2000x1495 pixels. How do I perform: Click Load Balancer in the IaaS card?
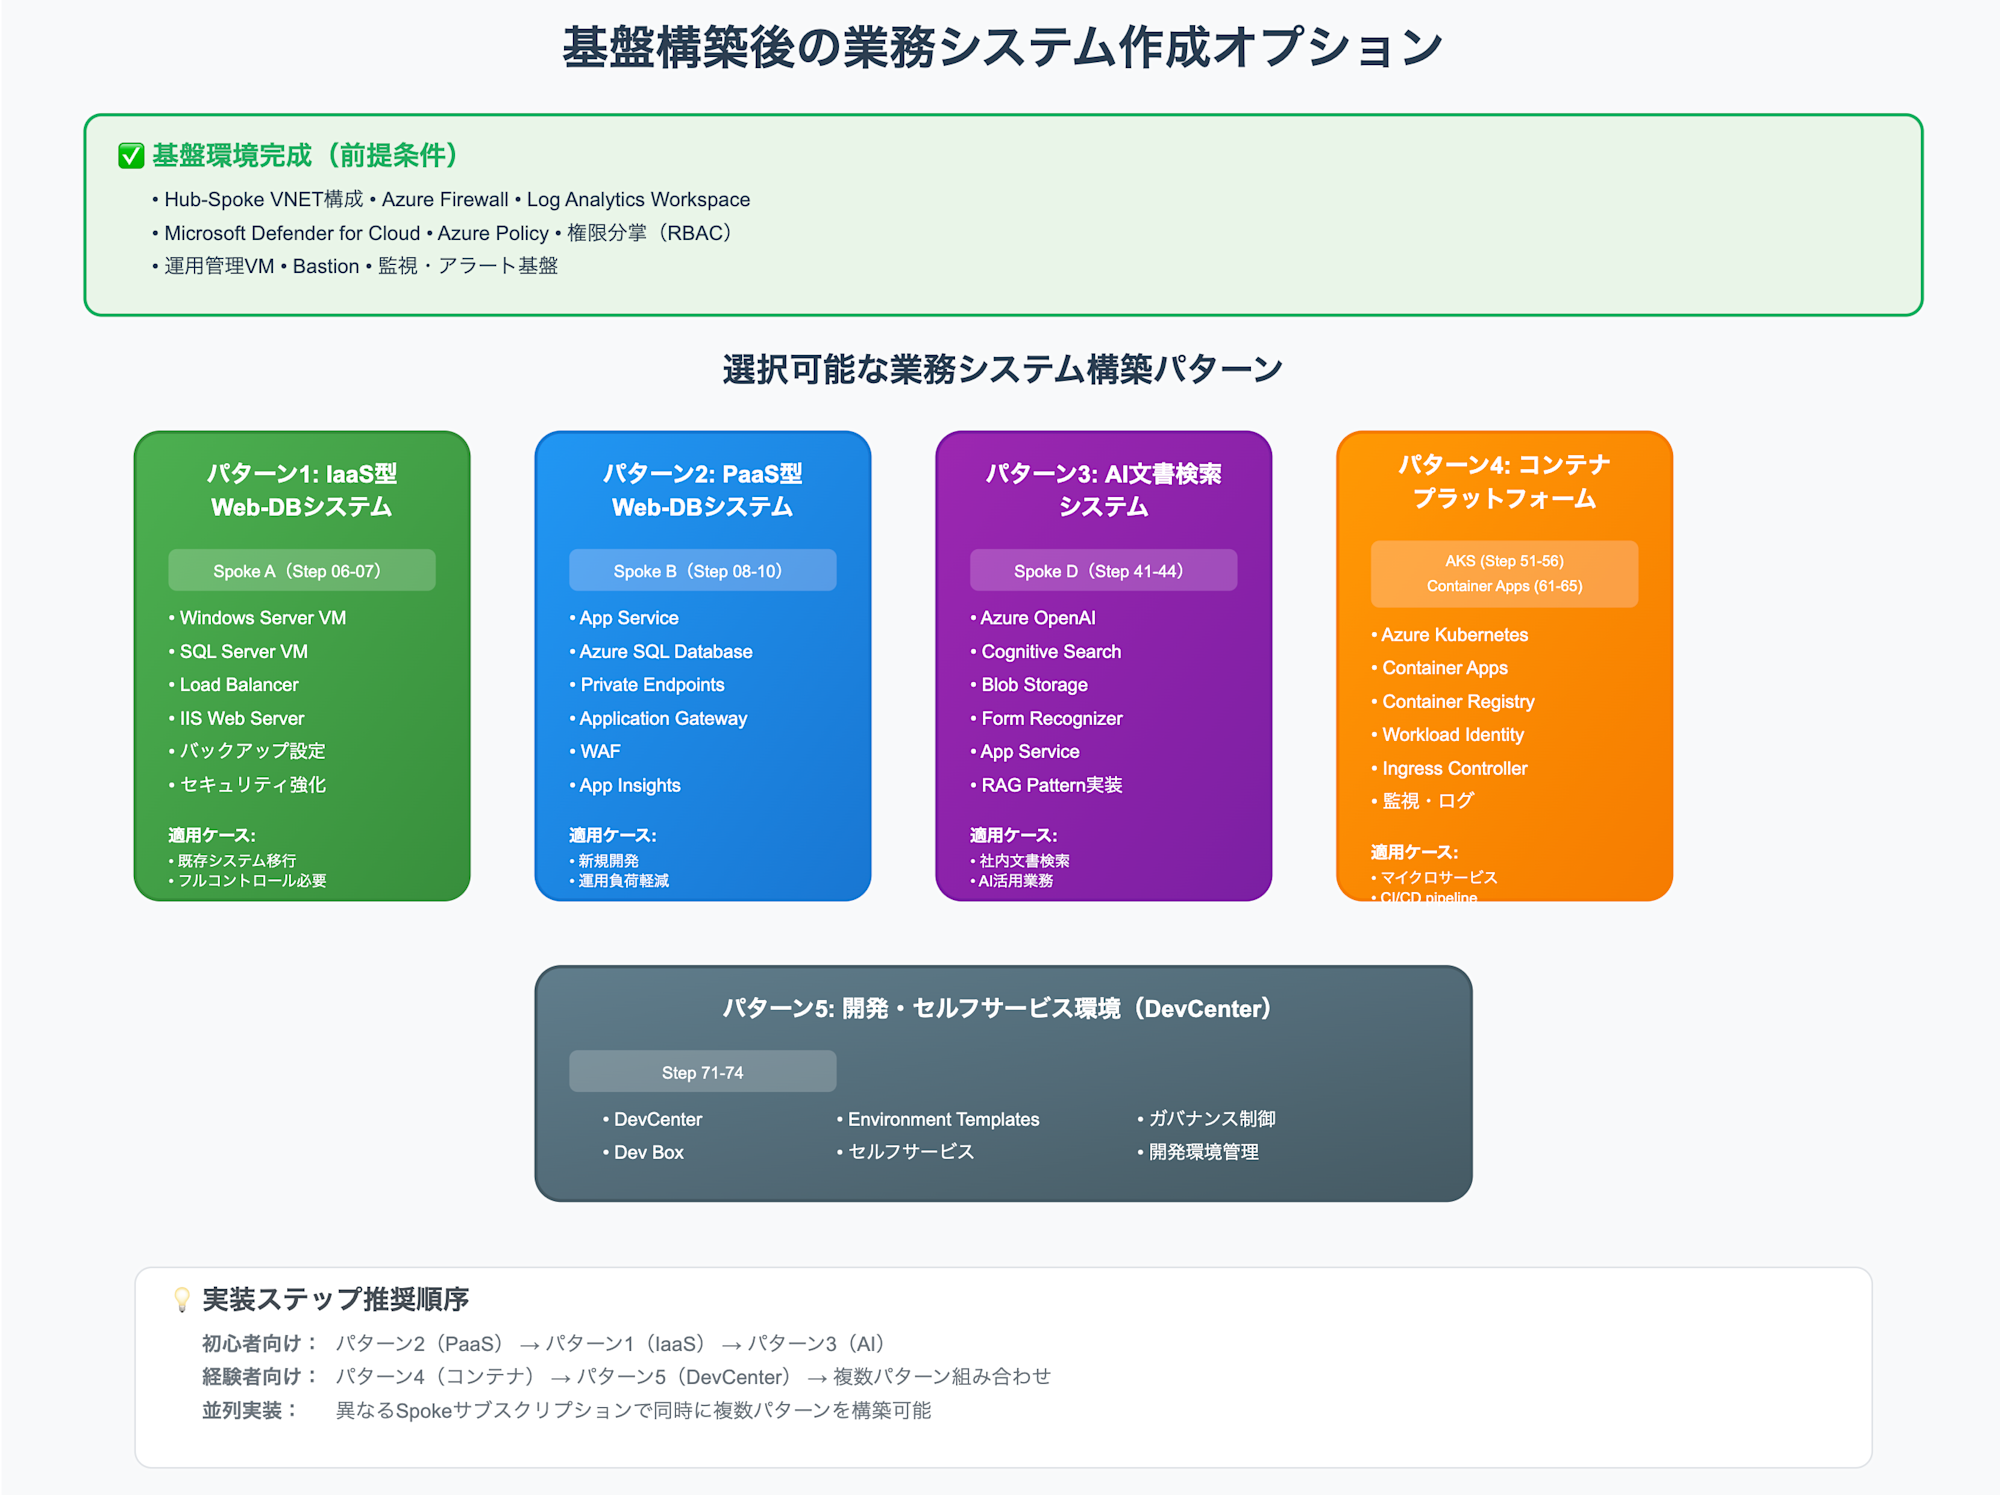[233, 685]
